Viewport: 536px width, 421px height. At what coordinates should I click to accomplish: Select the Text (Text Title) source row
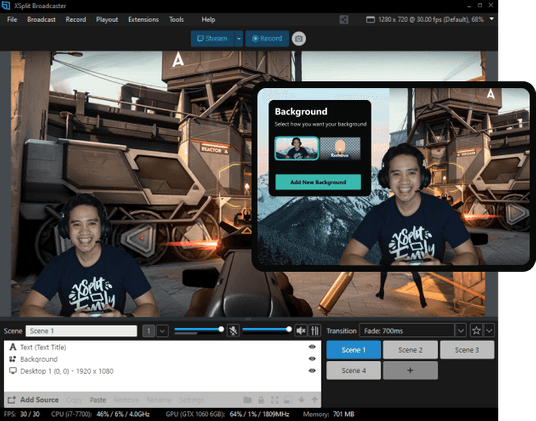point(163,347)
